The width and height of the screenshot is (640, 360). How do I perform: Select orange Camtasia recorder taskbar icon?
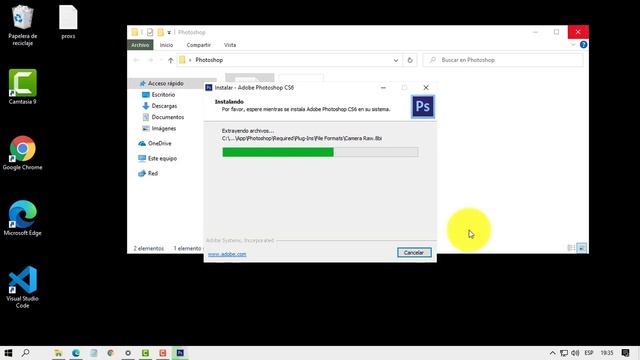click(x=162, y=353)
